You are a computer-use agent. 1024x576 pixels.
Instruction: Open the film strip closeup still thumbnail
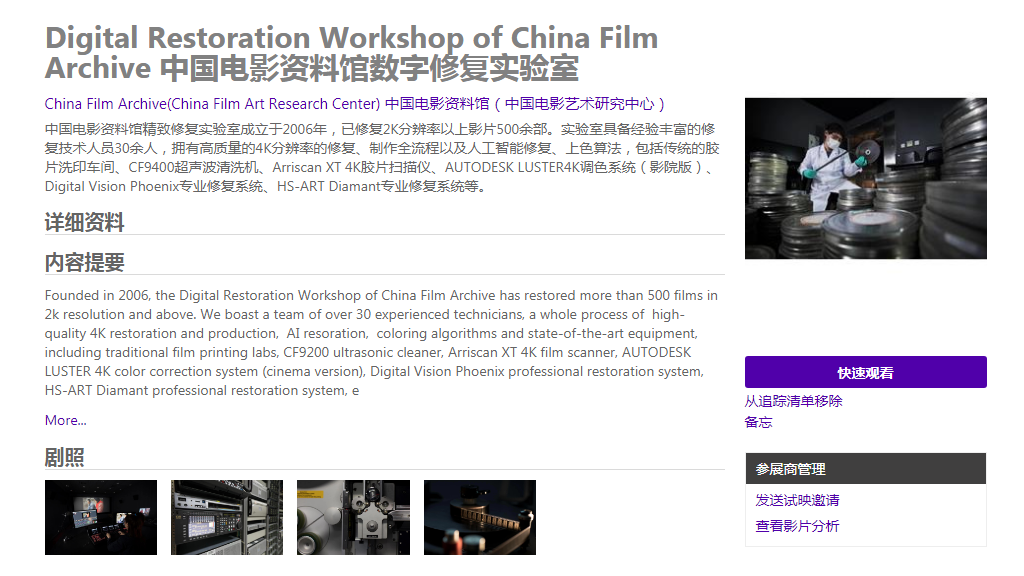point(480,517)
